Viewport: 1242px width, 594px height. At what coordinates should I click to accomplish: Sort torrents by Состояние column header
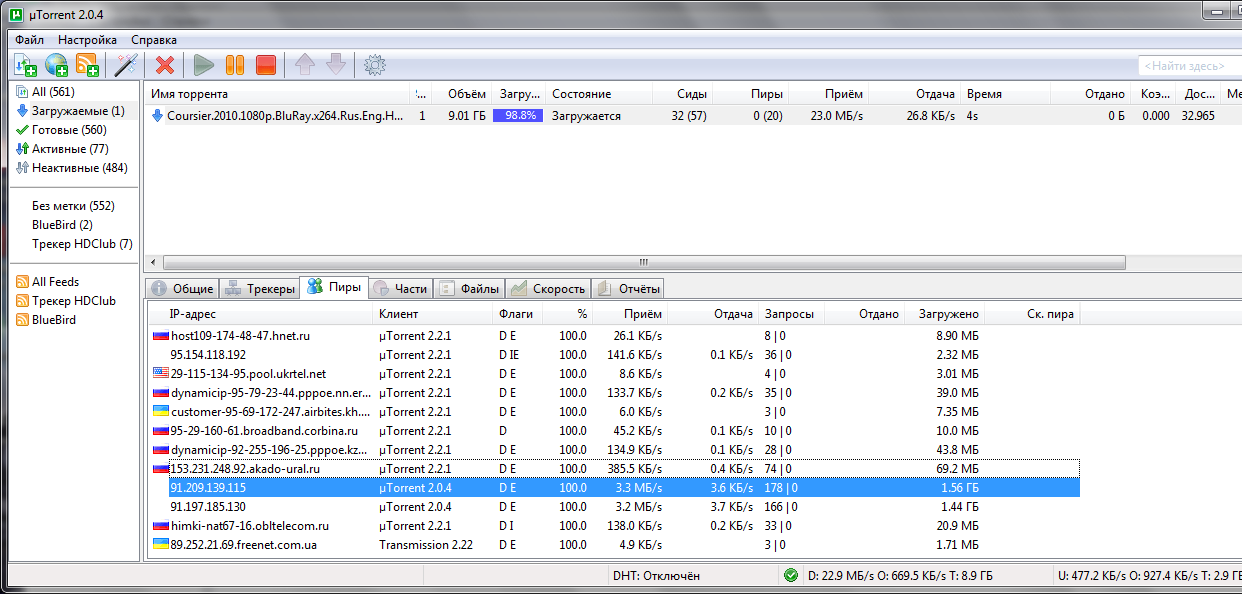[600, 94]
